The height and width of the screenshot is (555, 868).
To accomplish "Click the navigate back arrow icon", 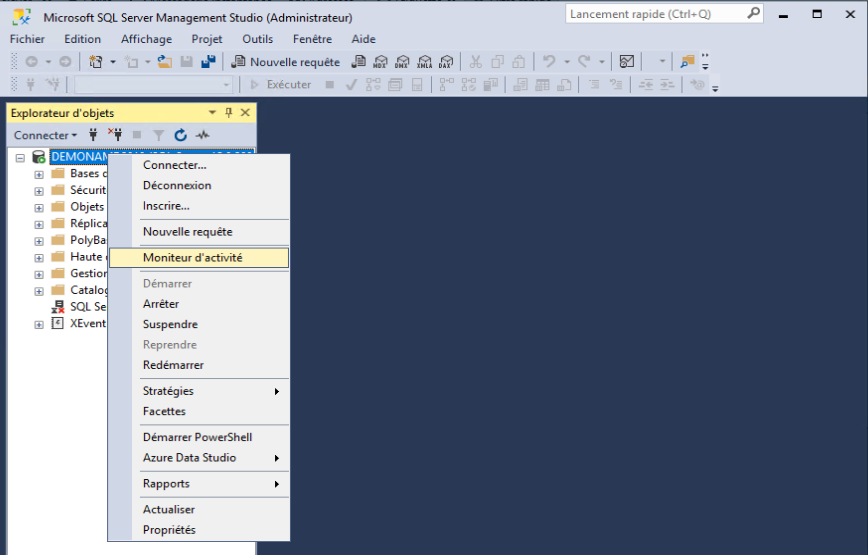I will click(32, 61).
